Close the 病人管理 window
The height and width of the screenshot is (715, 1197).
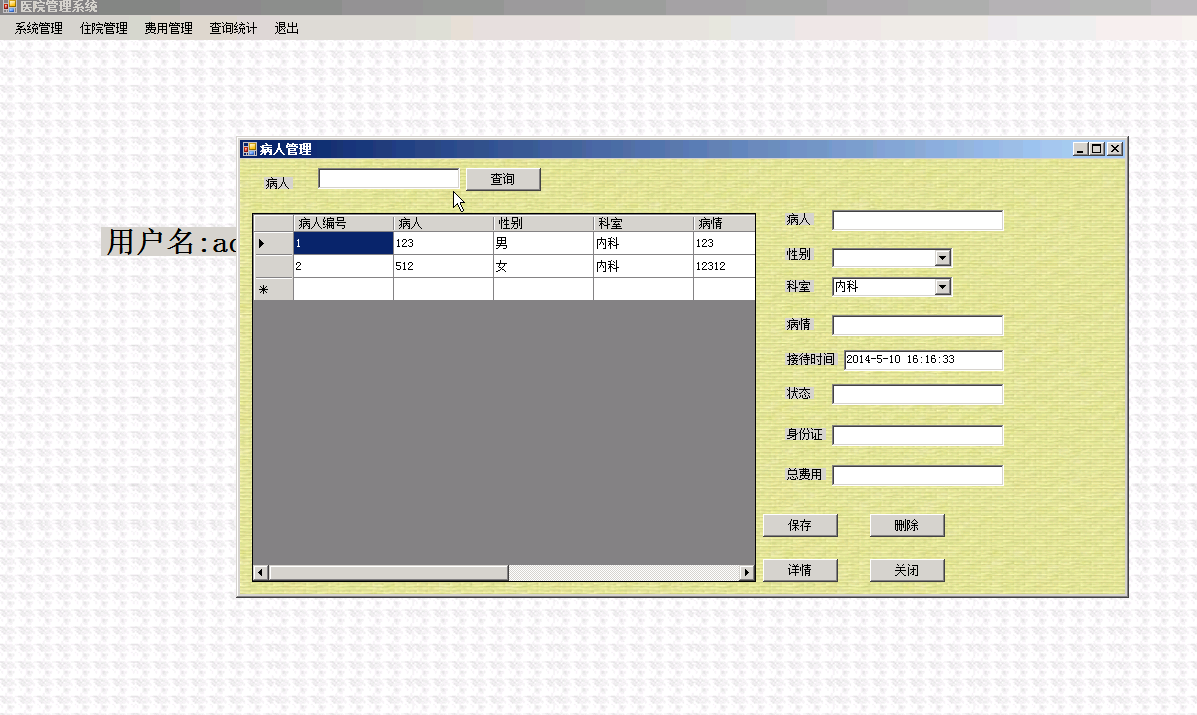tap(1115, 149)
